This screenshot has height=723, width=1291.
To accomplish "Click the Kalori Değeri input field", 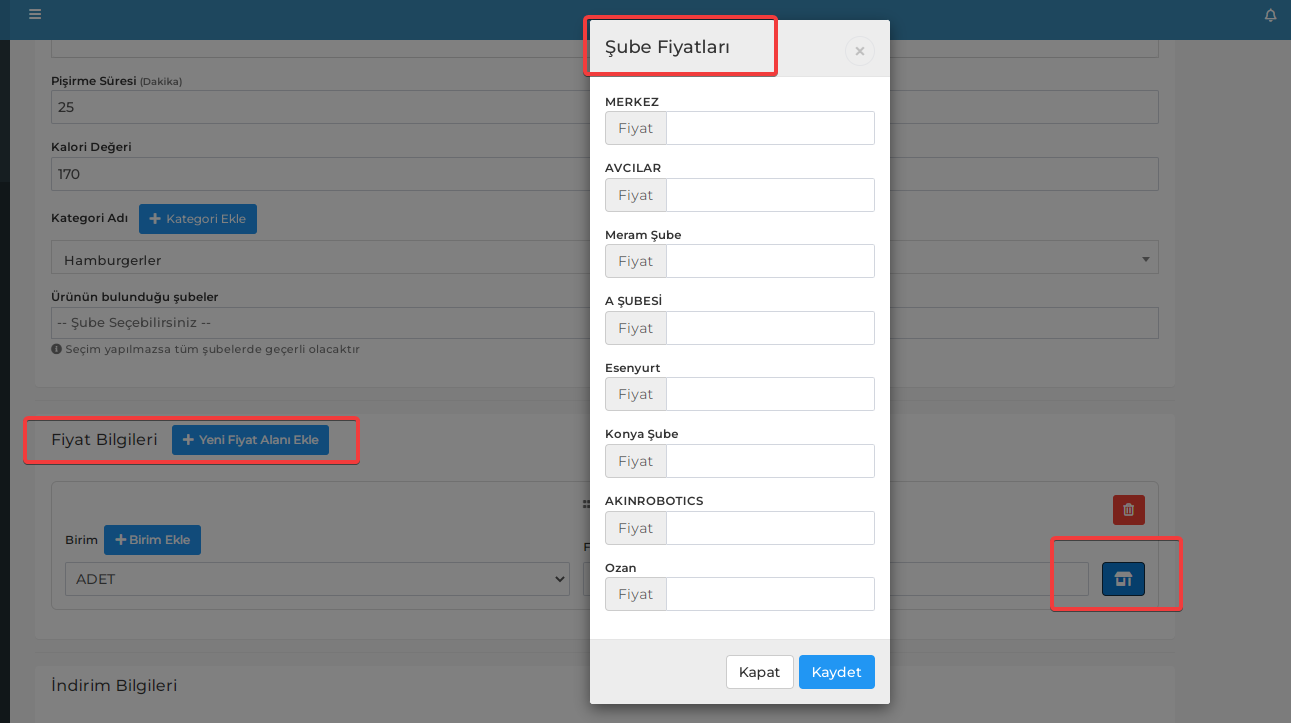I will pos(605,174).
